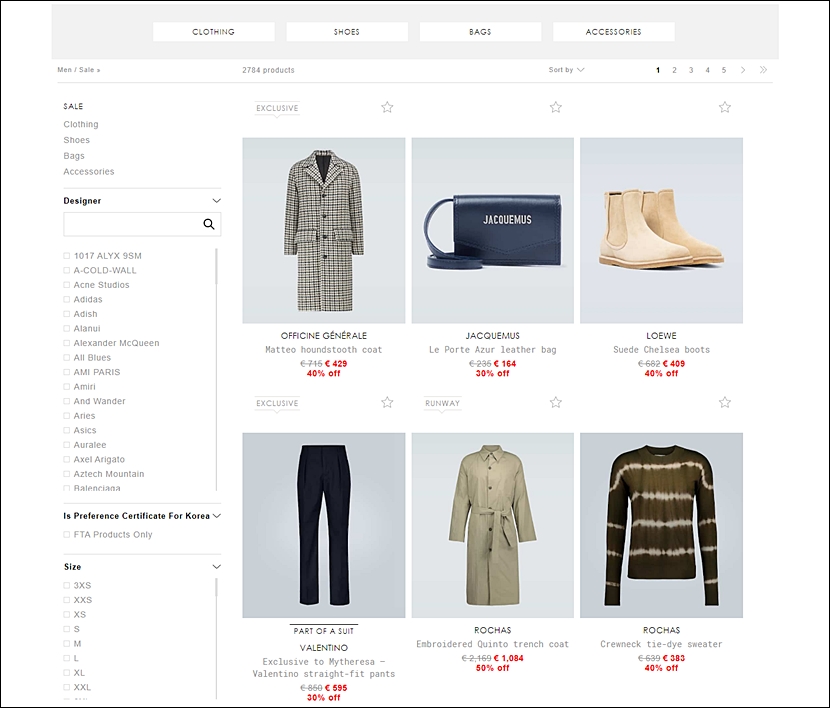This screenshot has width=830, height=708.
Task: Open the Valentino navy pants image
Action: 324,525
